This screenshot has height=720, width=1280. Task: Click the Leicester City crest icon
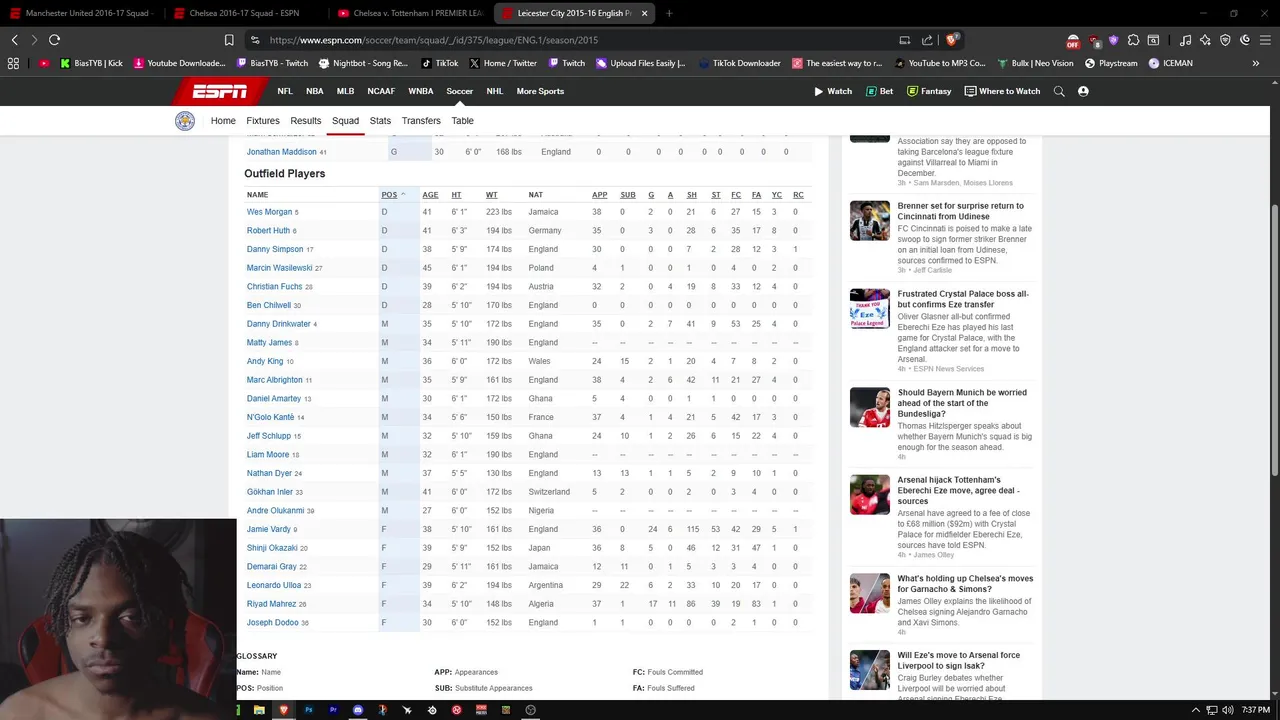pos(185,121)
